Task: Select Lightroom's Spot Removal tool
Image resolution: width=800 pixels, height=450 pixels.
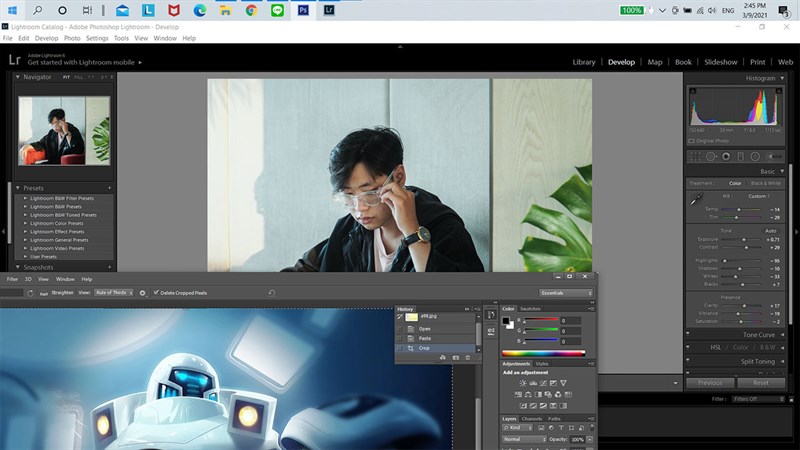Action: tap(711, 157)
